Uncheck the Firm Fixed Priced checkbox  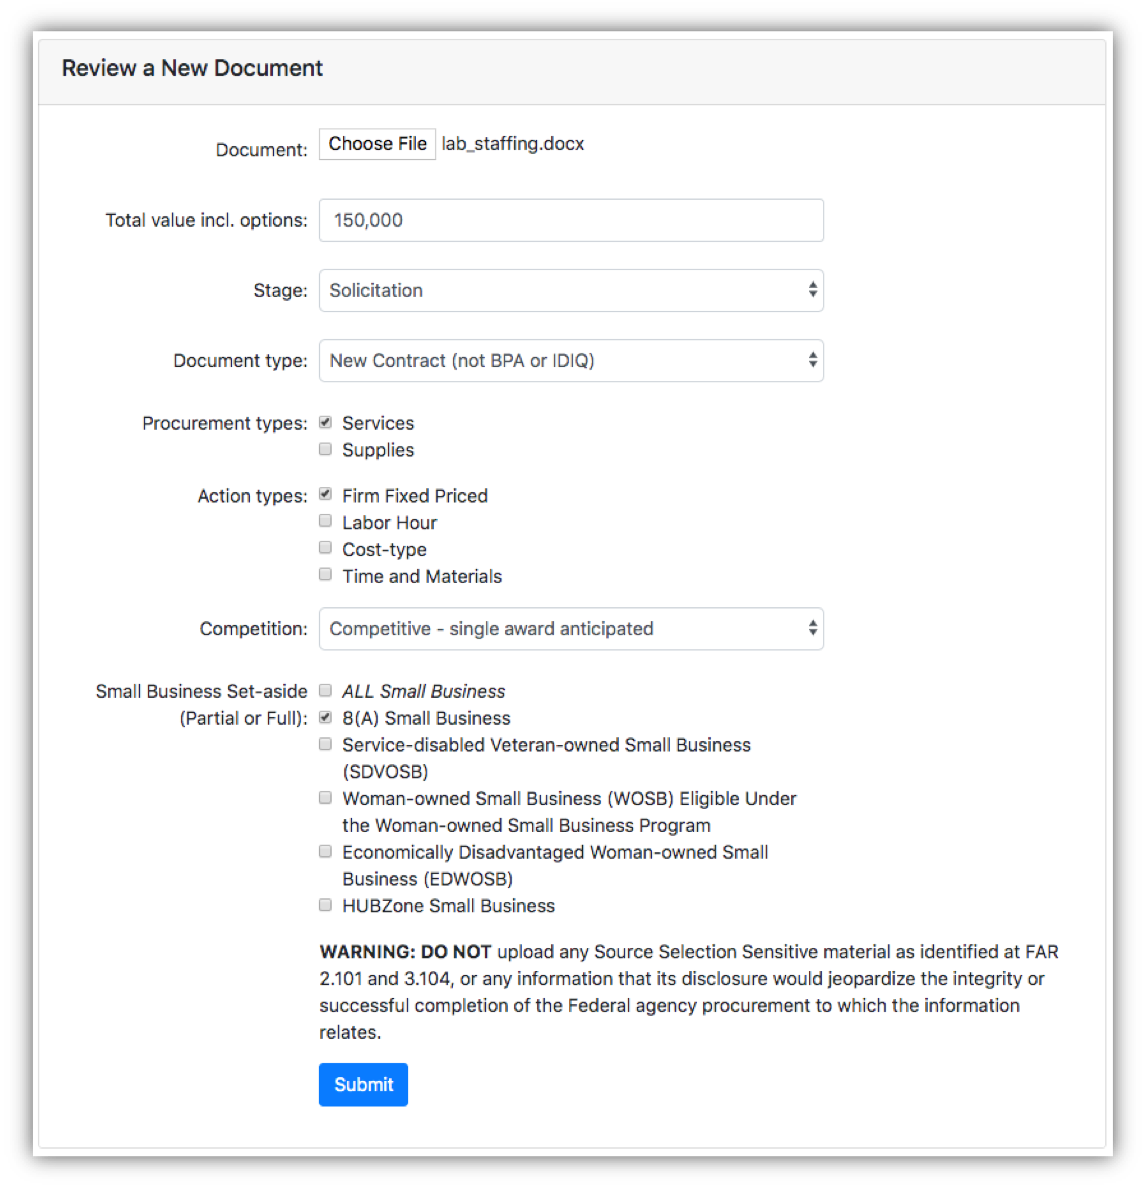pos(325,494)
